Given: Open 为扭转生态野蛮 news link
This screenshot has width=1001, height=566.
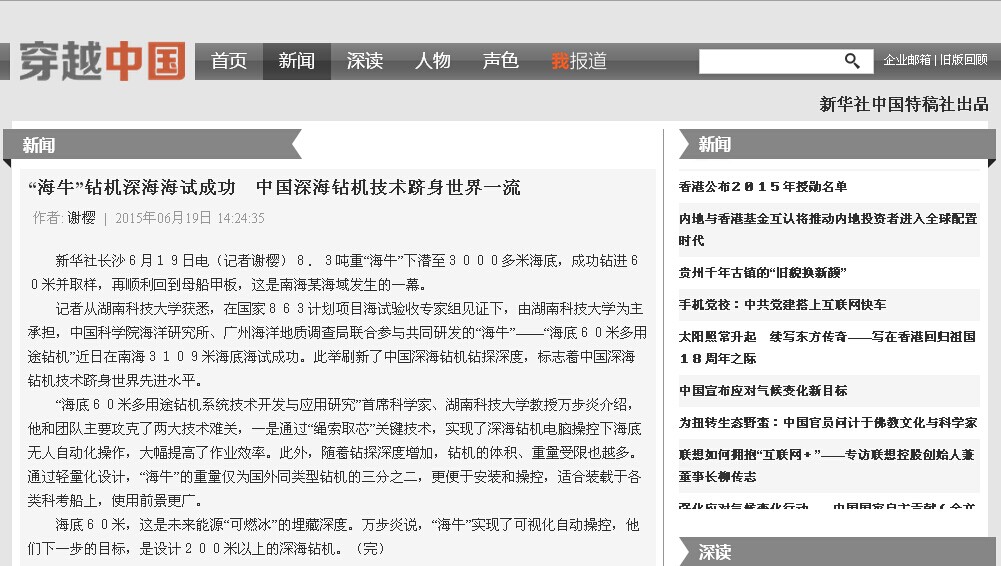Looking at the screenshot, I should (x=828, y=422).
